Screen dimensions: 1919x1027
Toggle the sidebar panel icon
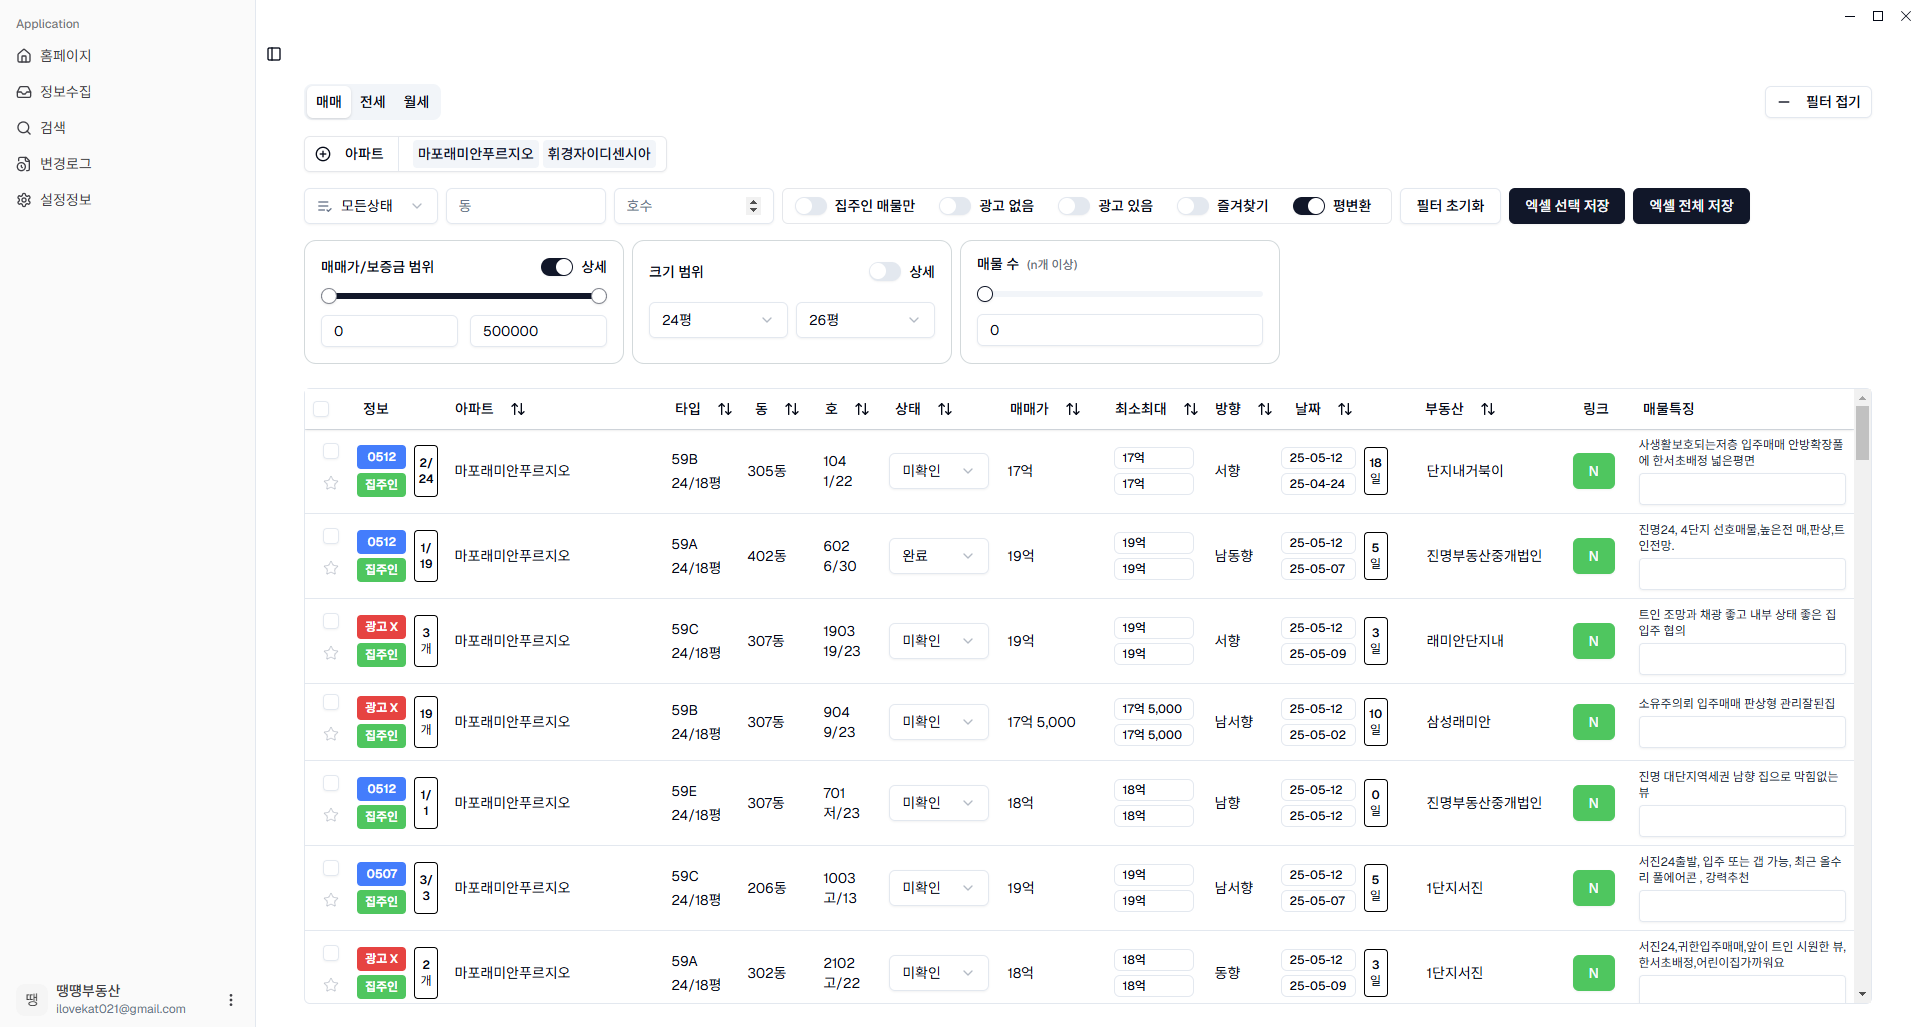[274, 54]
